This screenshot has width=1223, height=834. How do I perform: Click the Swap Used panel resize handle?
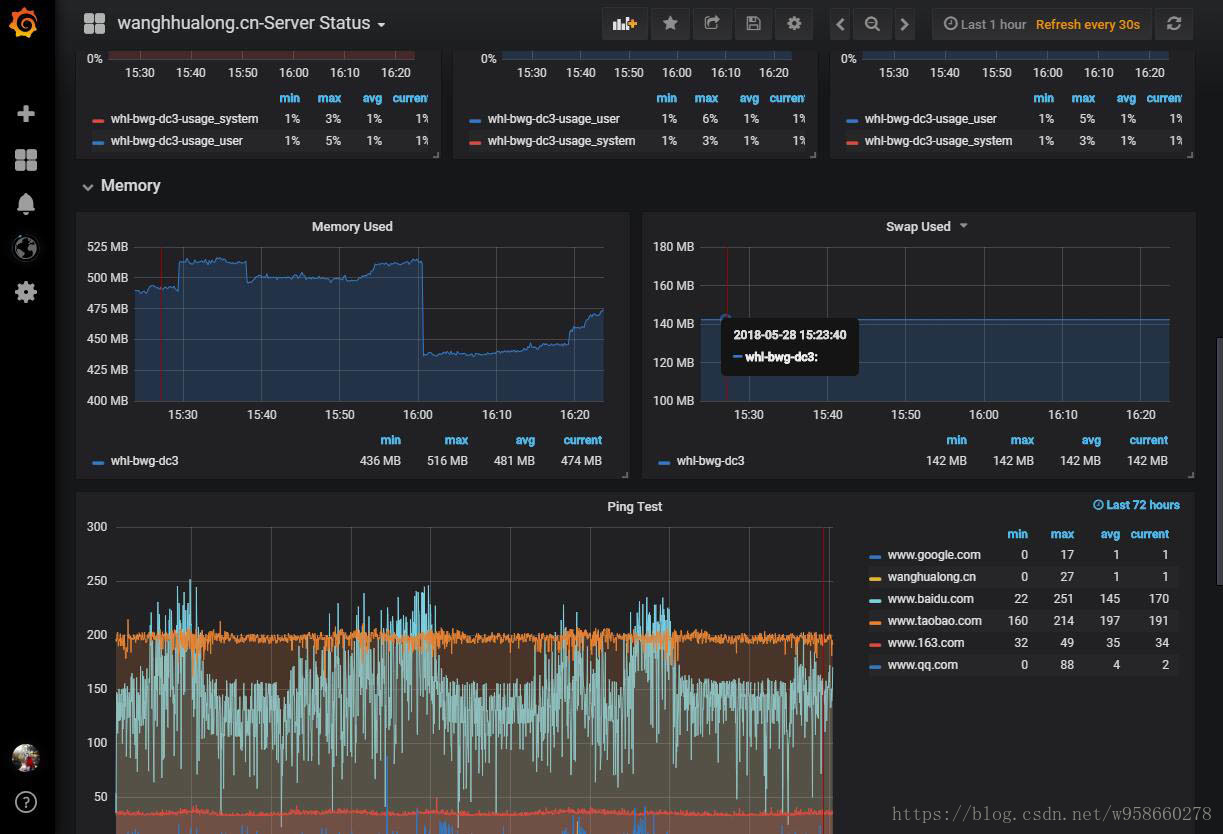[1191, 475]
